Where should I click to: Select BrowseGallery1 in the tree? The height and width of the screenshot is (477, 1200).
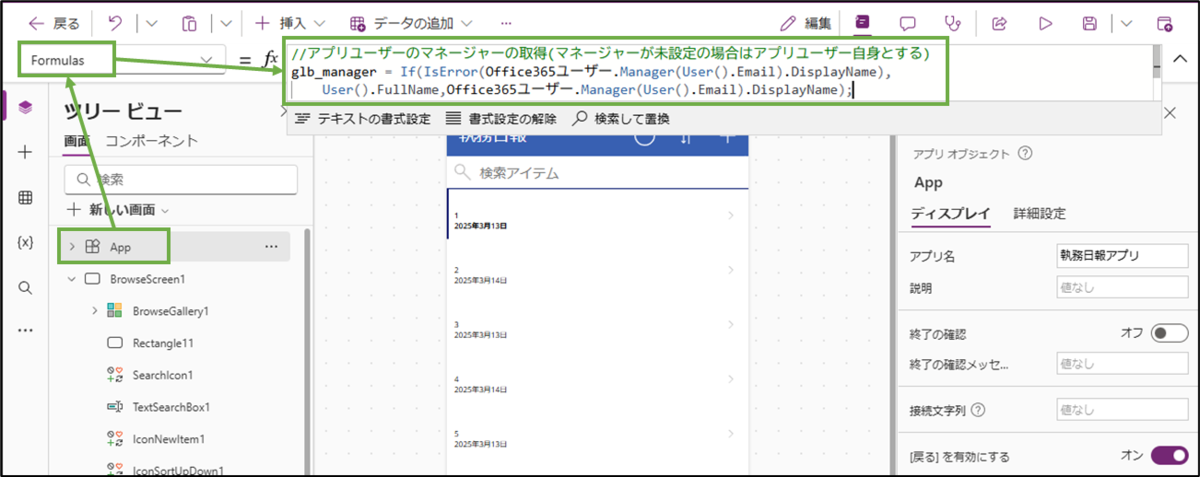170,311
